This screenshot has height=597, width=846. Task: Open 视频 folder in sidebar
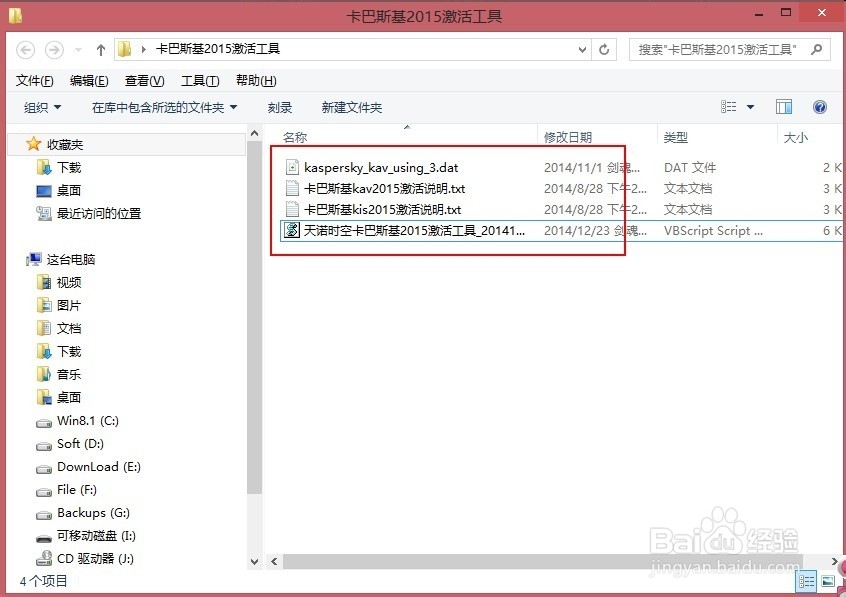pyautogui.click(x=69, y=282)
